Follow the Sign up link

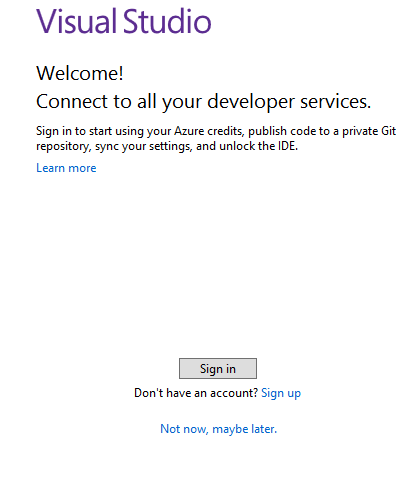(281, 393)
